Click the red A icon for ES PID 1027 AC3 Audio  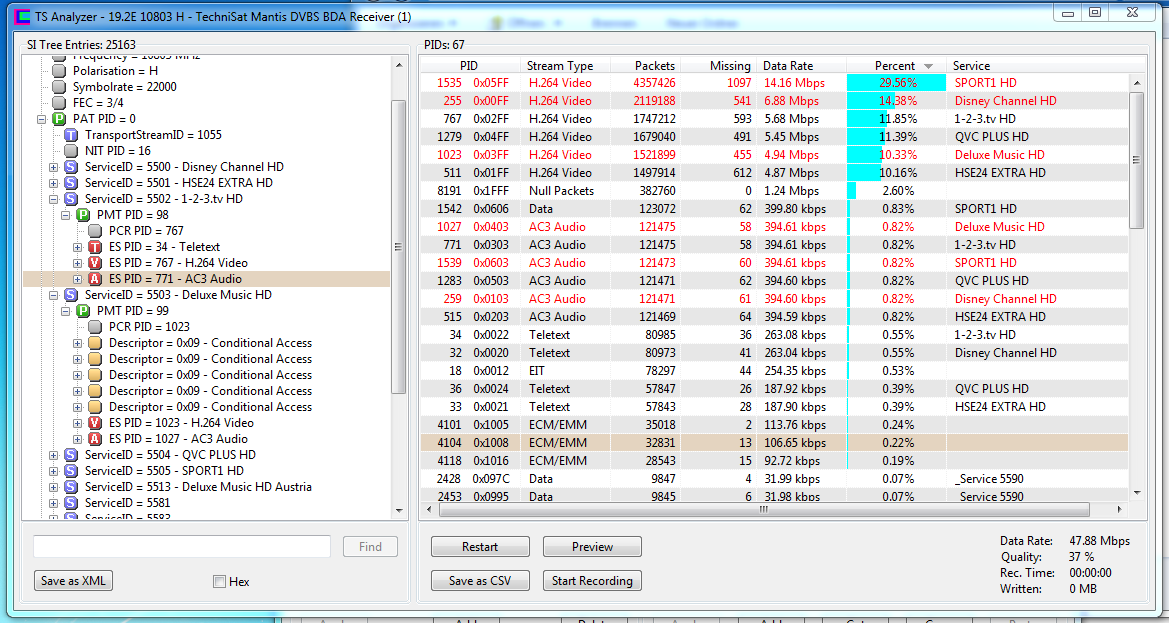(95, 439)
